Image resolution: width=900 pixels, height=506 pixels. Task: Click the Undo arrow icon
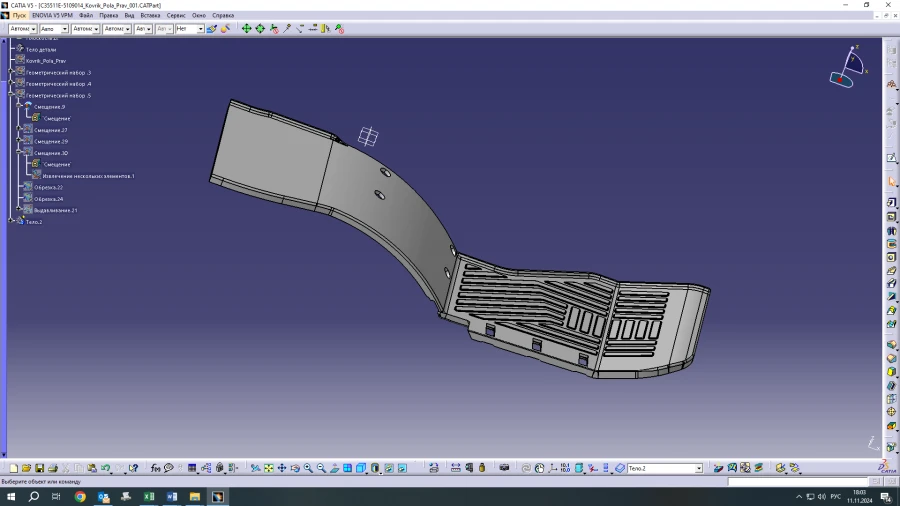click(105, 468)
